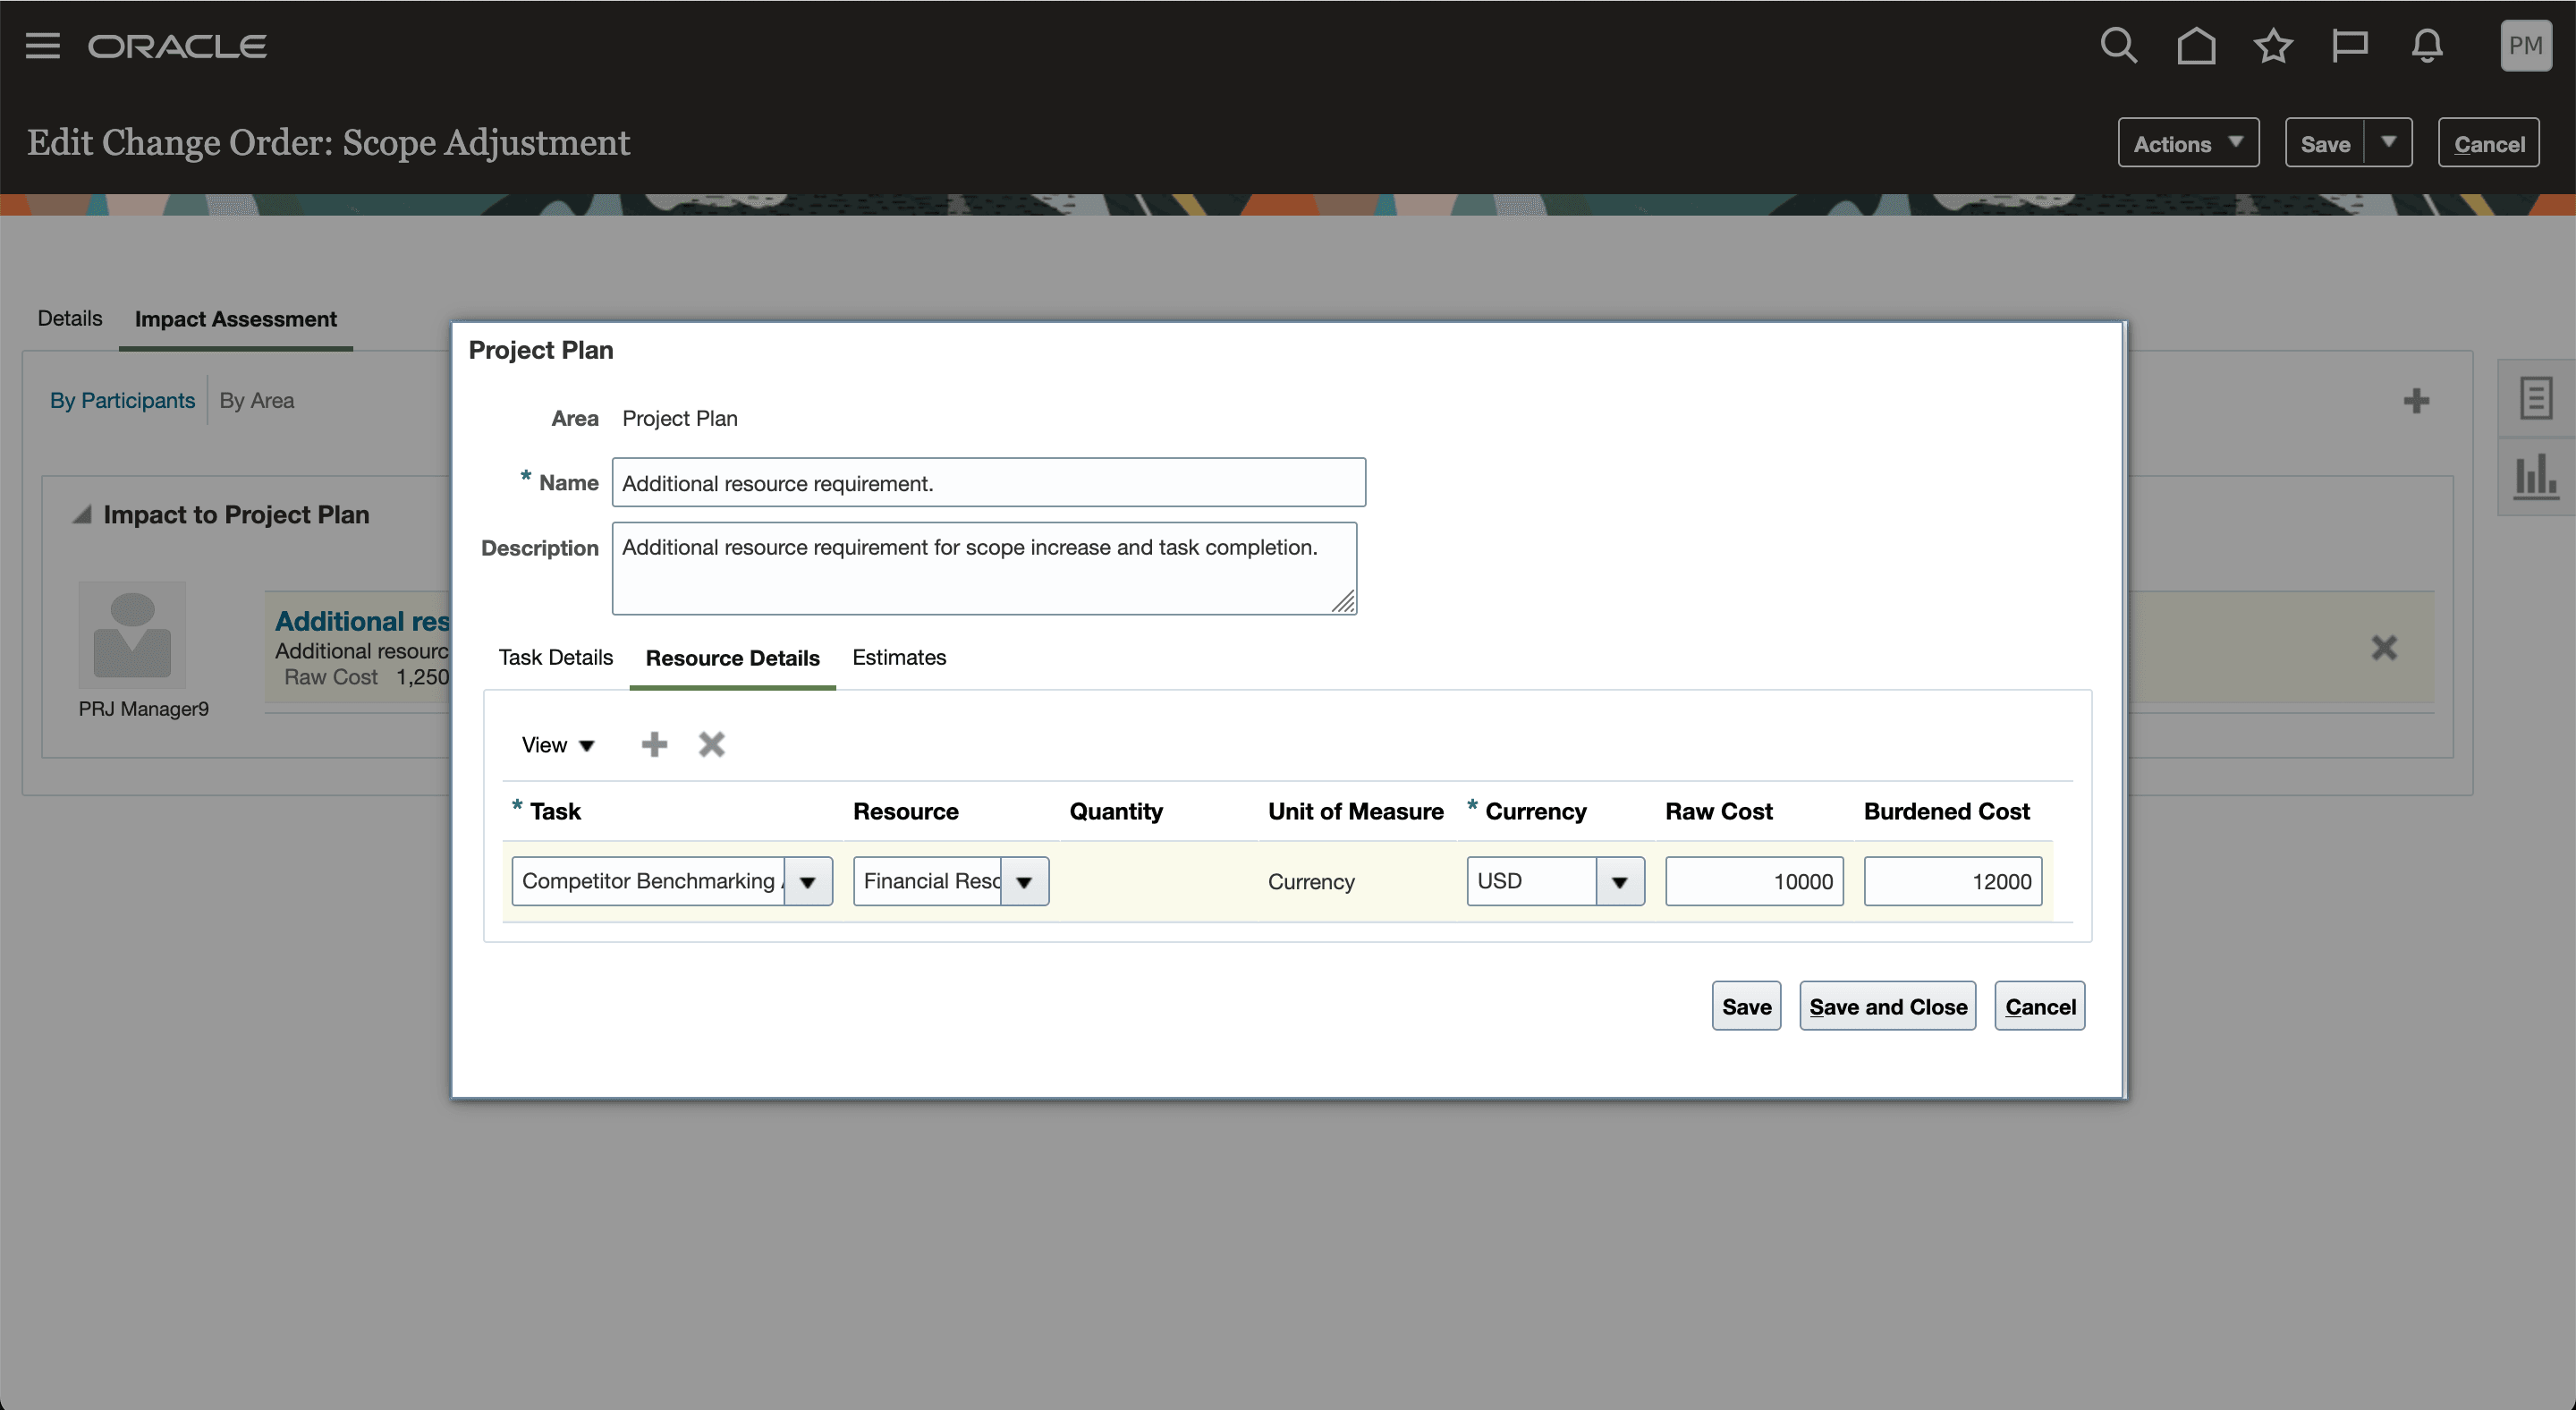Switch to the Estimates tab
This screenshot has height=1410, width=2576.
pyautogui.click(x=898, y=658)
